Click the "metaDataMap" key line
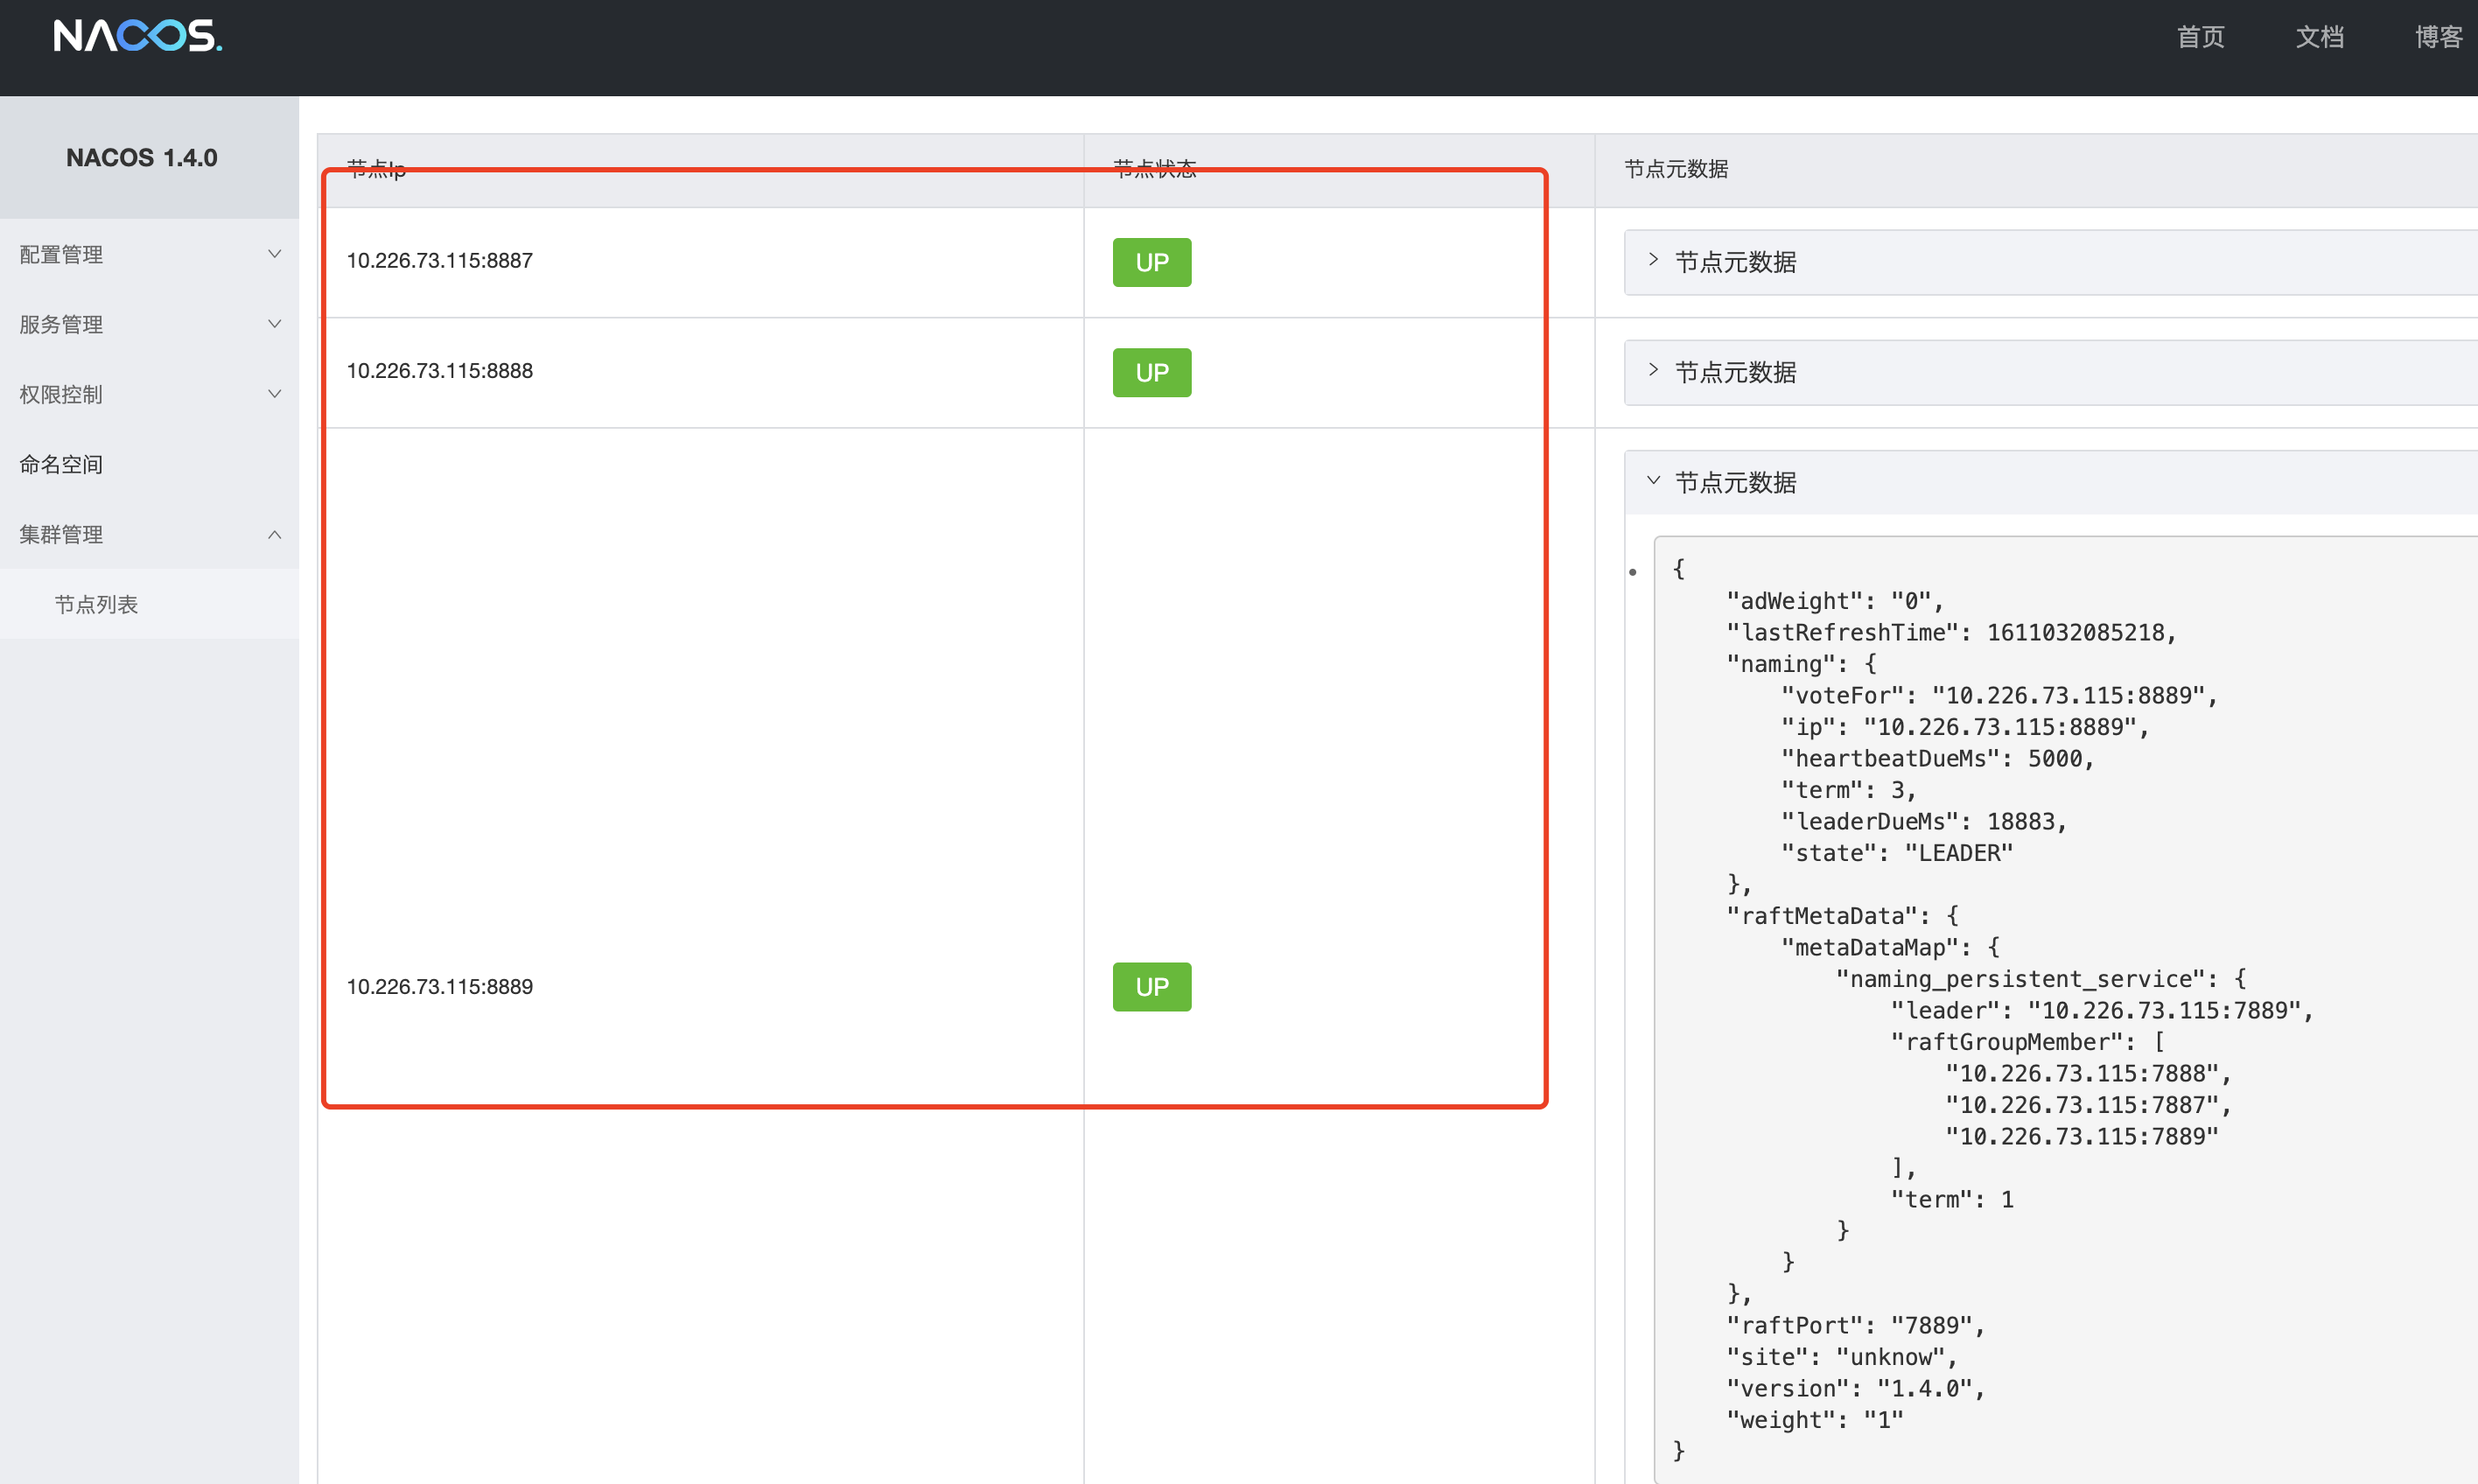 (1890, 947)
